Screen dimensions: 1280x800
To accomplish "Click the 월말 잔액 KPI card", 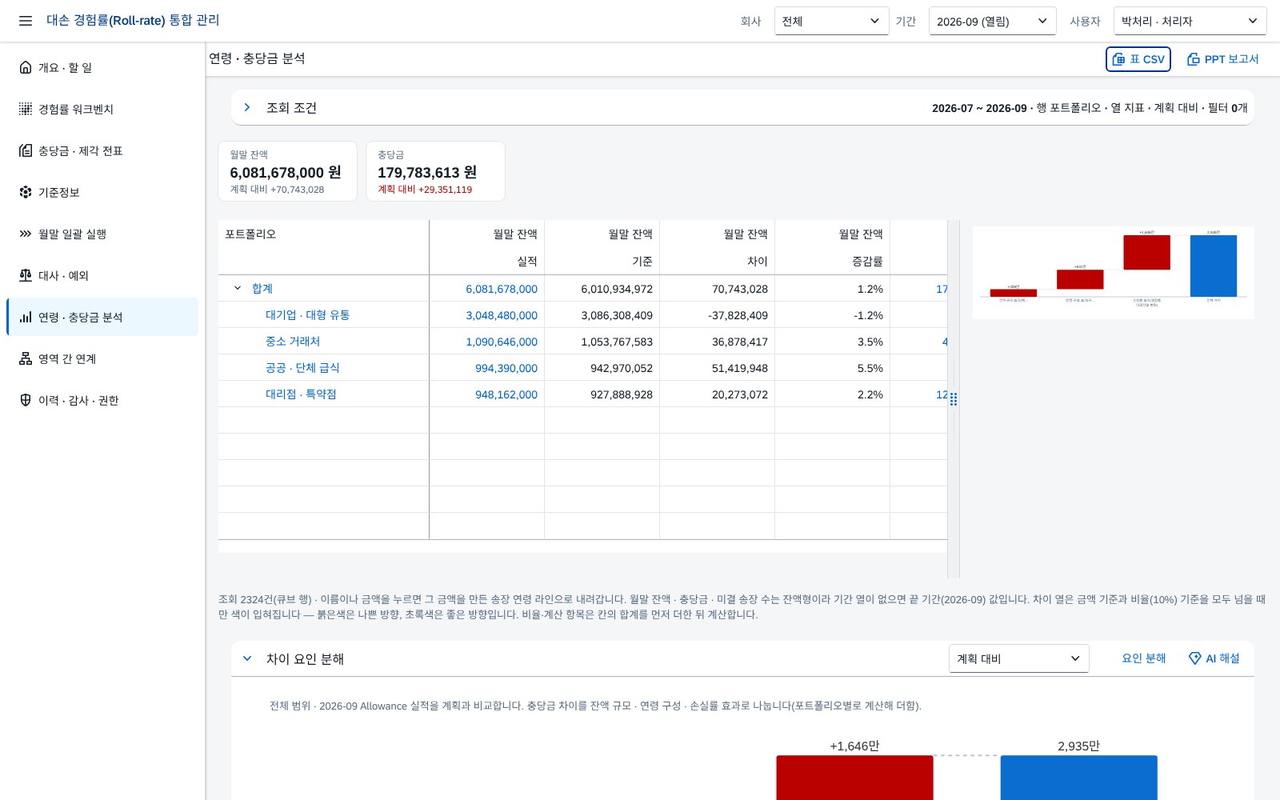I will pyautogui.click(x=287, y=171).
